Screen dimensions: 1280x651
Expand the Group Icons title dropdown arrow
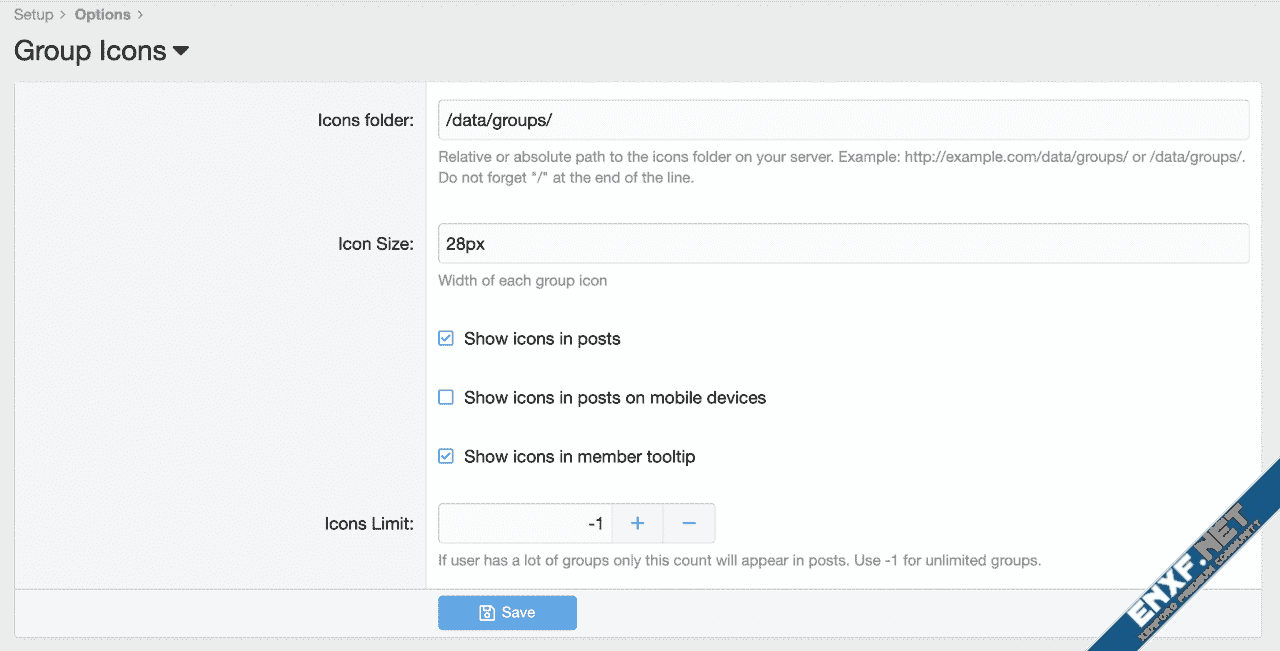pyautogui.click(x=181, y=51)
